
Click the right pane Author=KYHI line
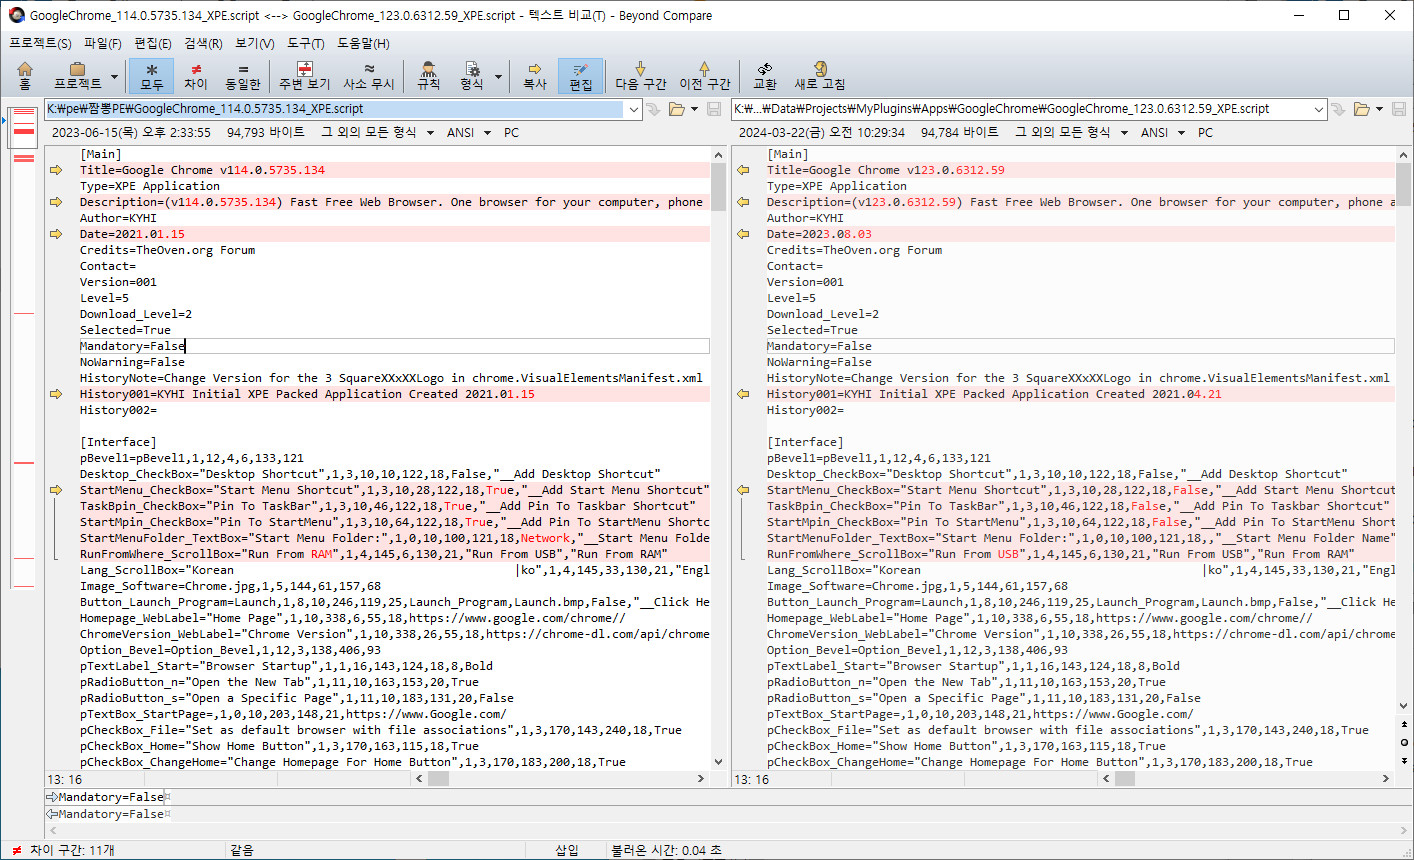tap(805, 218)
